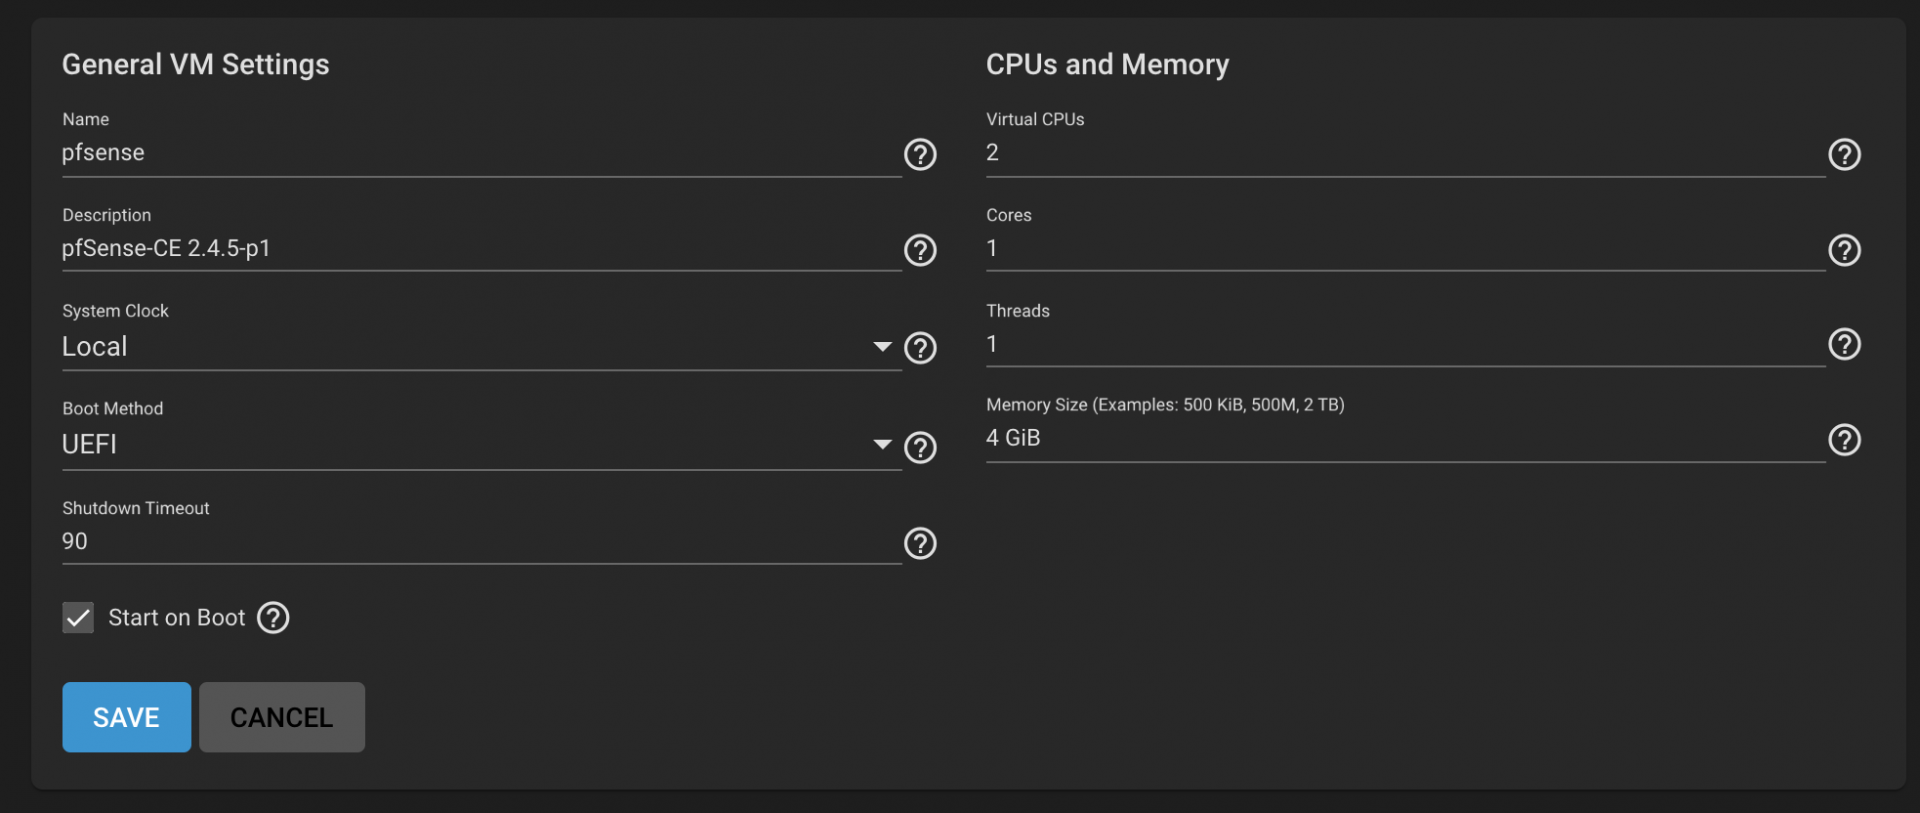Viewport: 1920px width, 813px height.
Task: Focus the Description text field
Action: coord(480,249)
